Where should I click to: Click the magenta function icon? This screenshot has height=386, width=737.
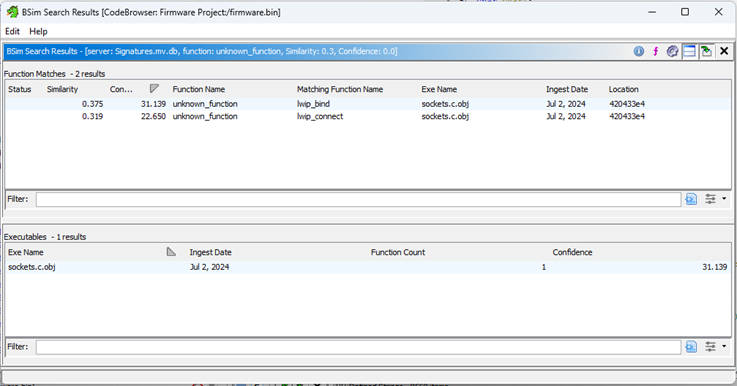[x=655, y=51]
